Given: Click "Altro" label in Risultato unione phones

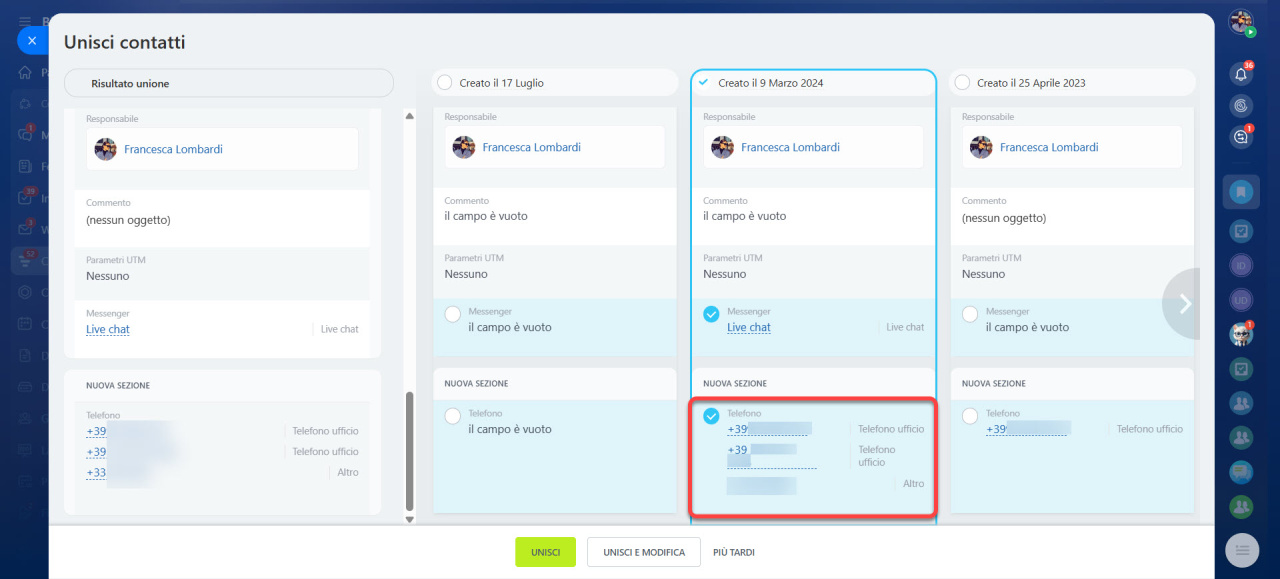Looking at the screenshot, I should pyautogui.click(x=348, y=473).
